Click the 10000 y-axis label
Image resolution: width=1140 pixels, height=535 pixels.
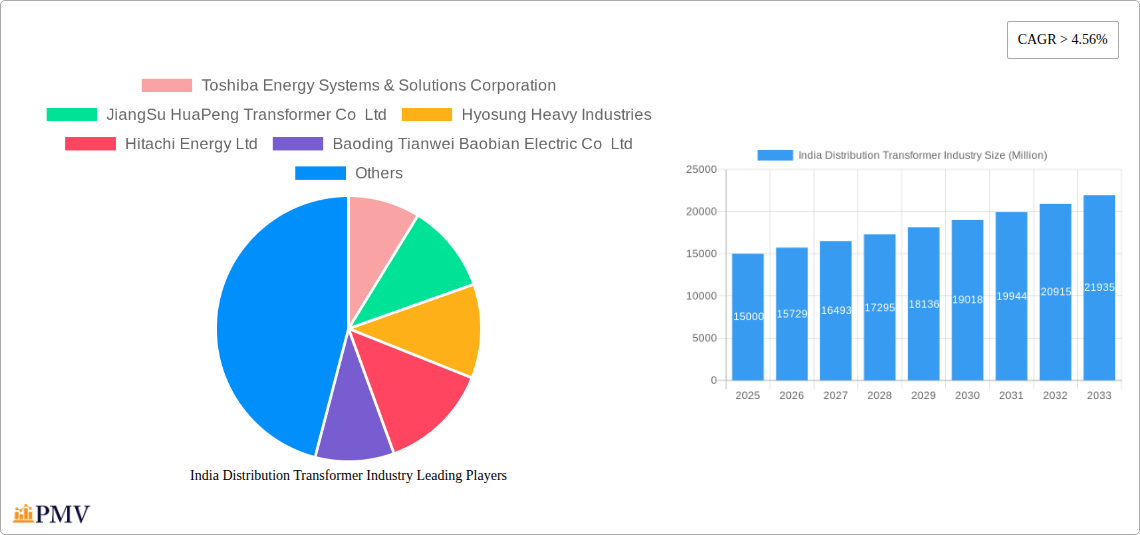701,296
